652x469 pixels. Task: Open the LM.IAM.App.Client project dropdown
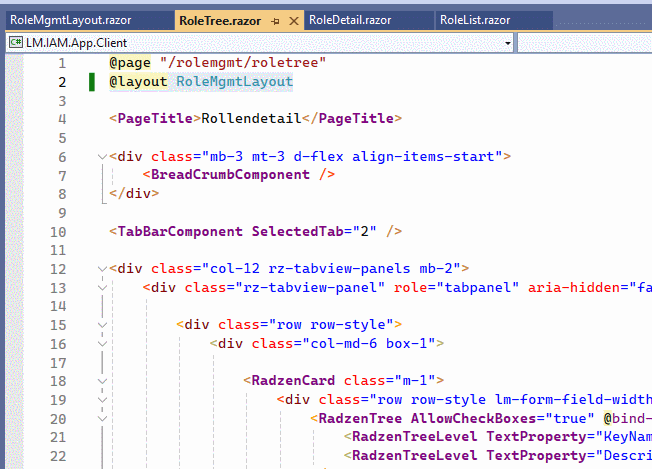508,43
